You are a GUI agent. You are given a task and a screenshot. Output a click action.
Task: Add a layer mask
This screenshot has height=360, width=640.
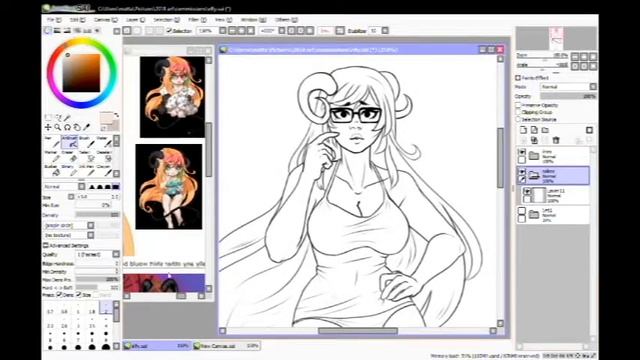tap(589, 130)
